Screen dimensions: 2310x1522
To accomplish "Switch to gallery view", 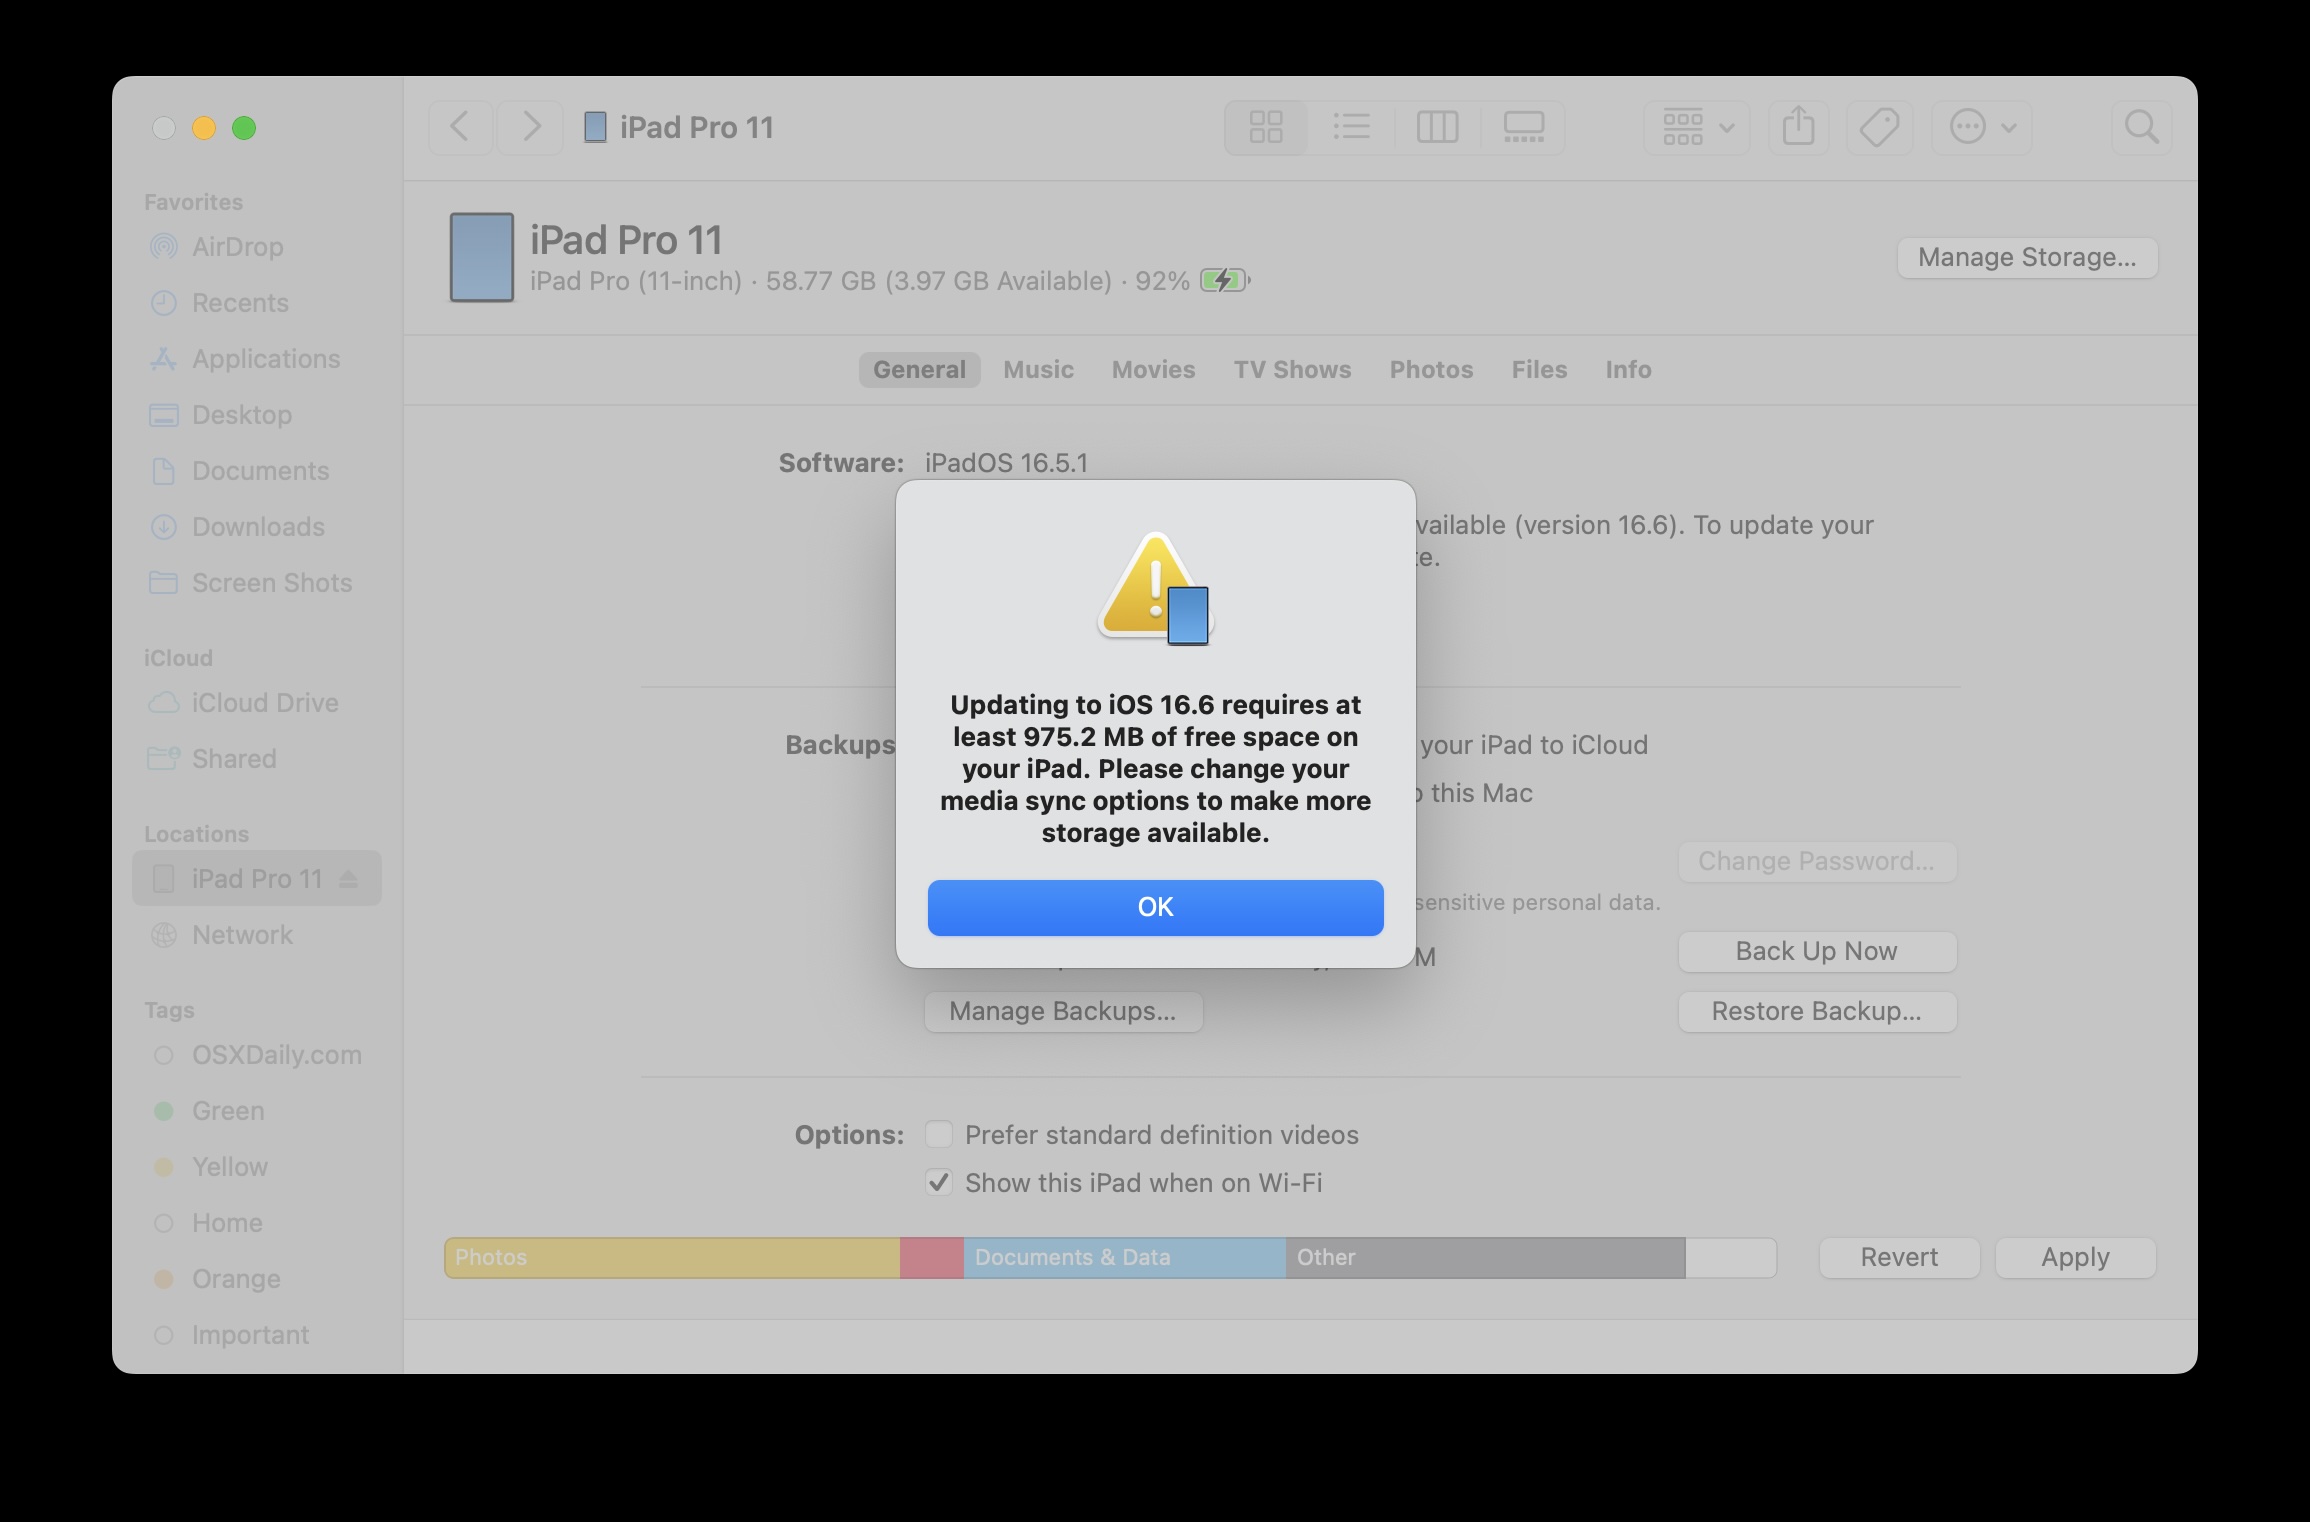I will pyautogui.click(x=1524, y=127).
